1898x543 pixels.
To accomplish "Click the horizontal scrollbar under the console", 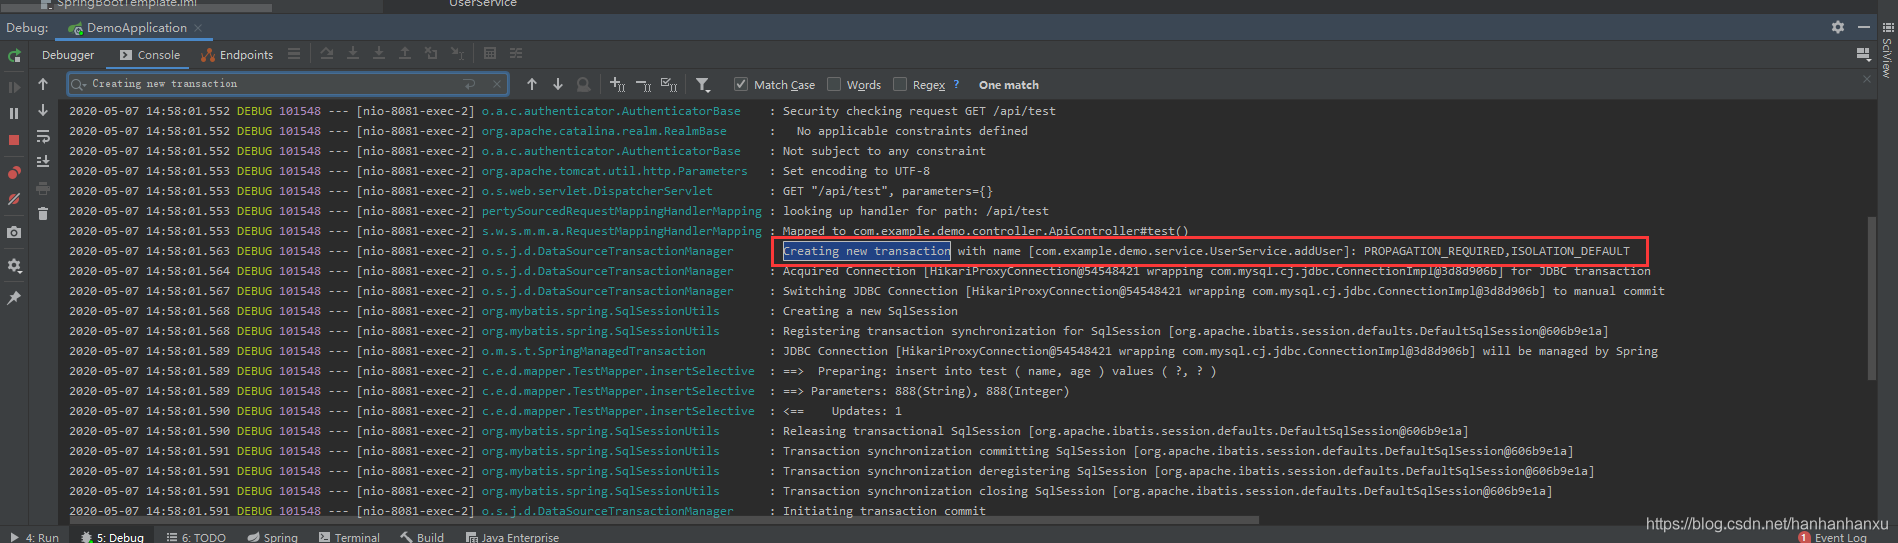I will (700, 520).
